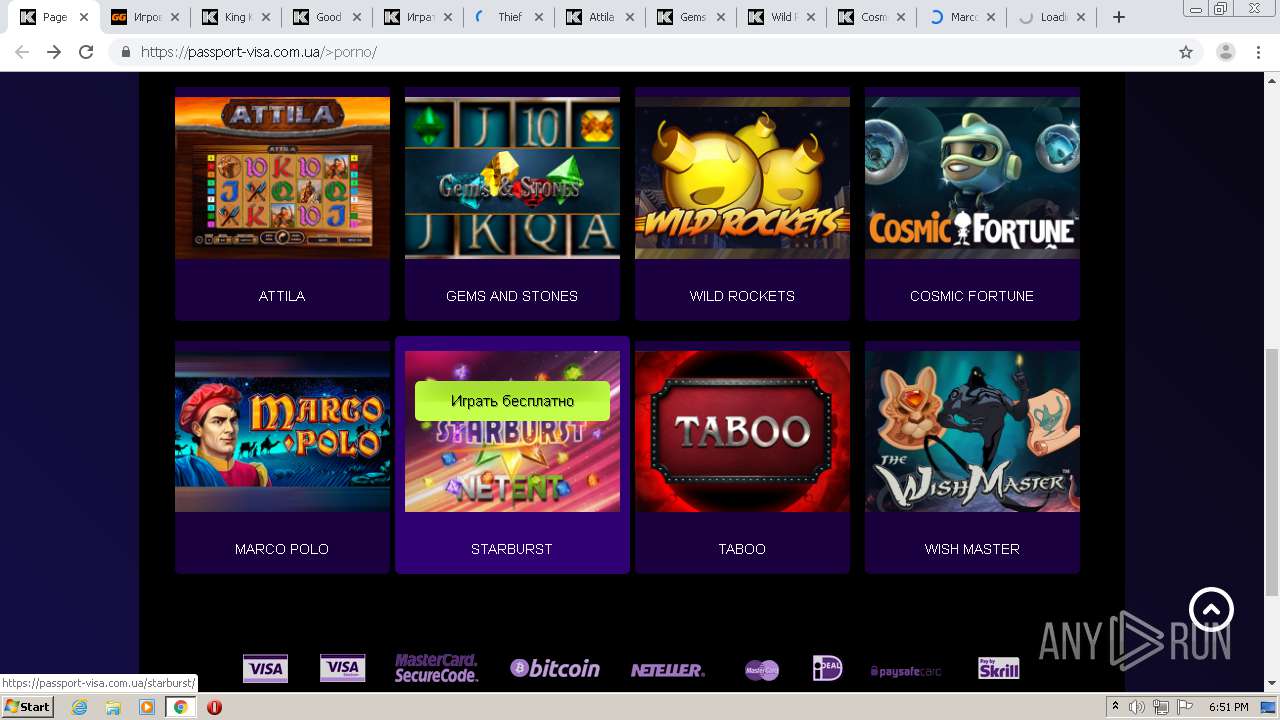The height and width of the screenshot is (720, 1280).
Task: Click the Visa Electron payment logo
Action: [x=342, y=669]
